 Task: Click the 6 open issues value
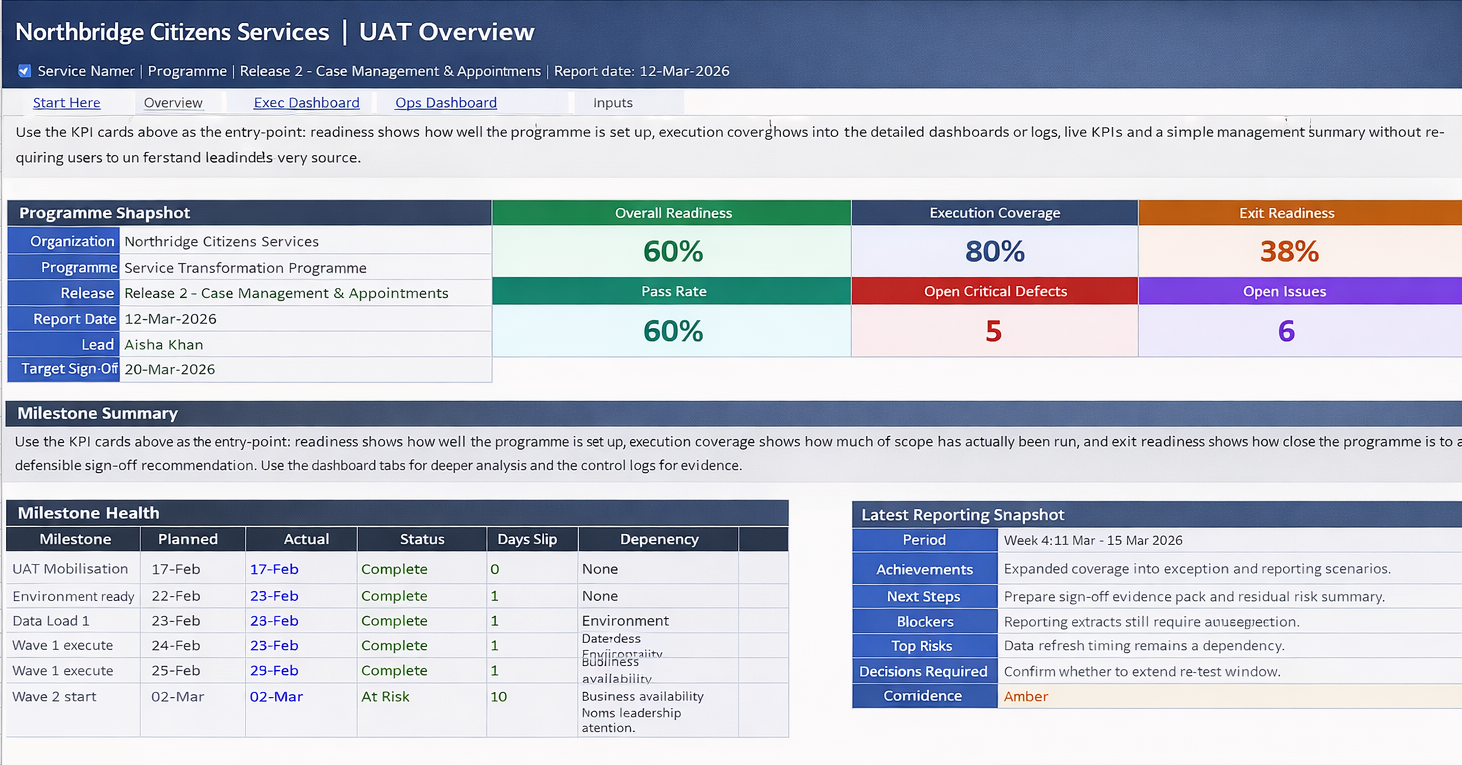1286,331
